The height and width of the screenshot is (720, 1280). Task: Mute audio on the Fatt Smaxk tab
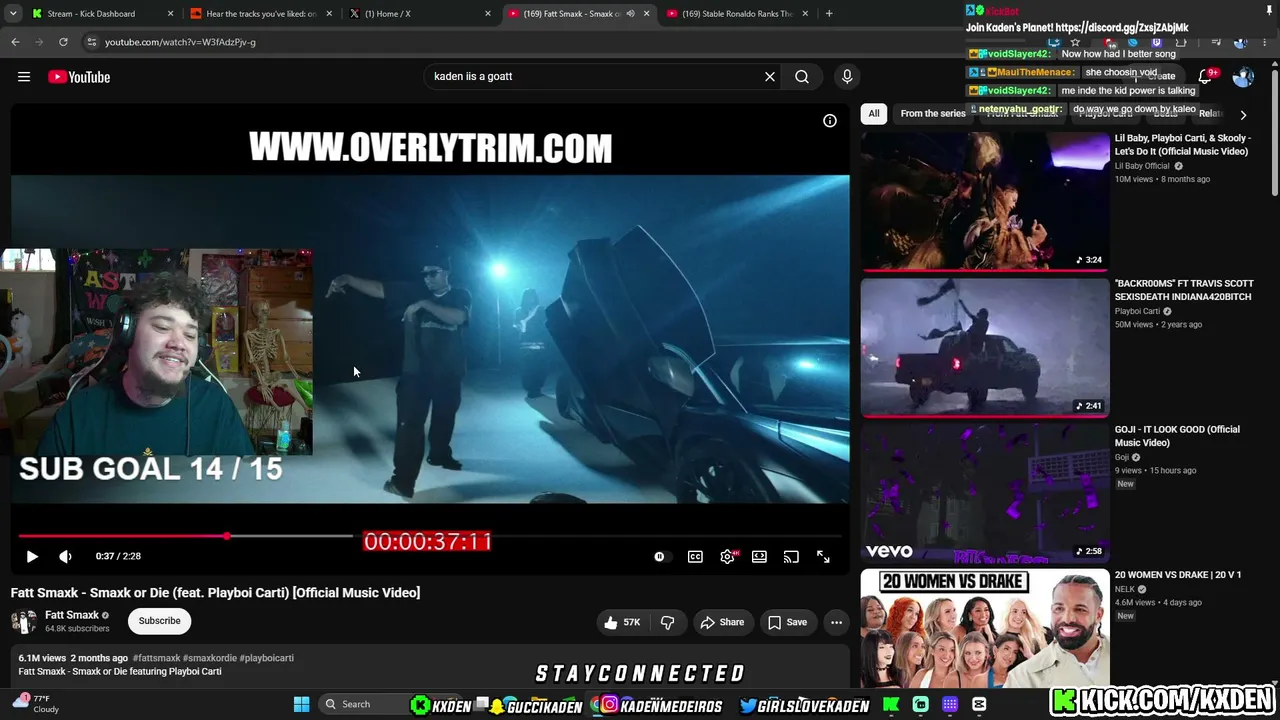click(630, 14)
